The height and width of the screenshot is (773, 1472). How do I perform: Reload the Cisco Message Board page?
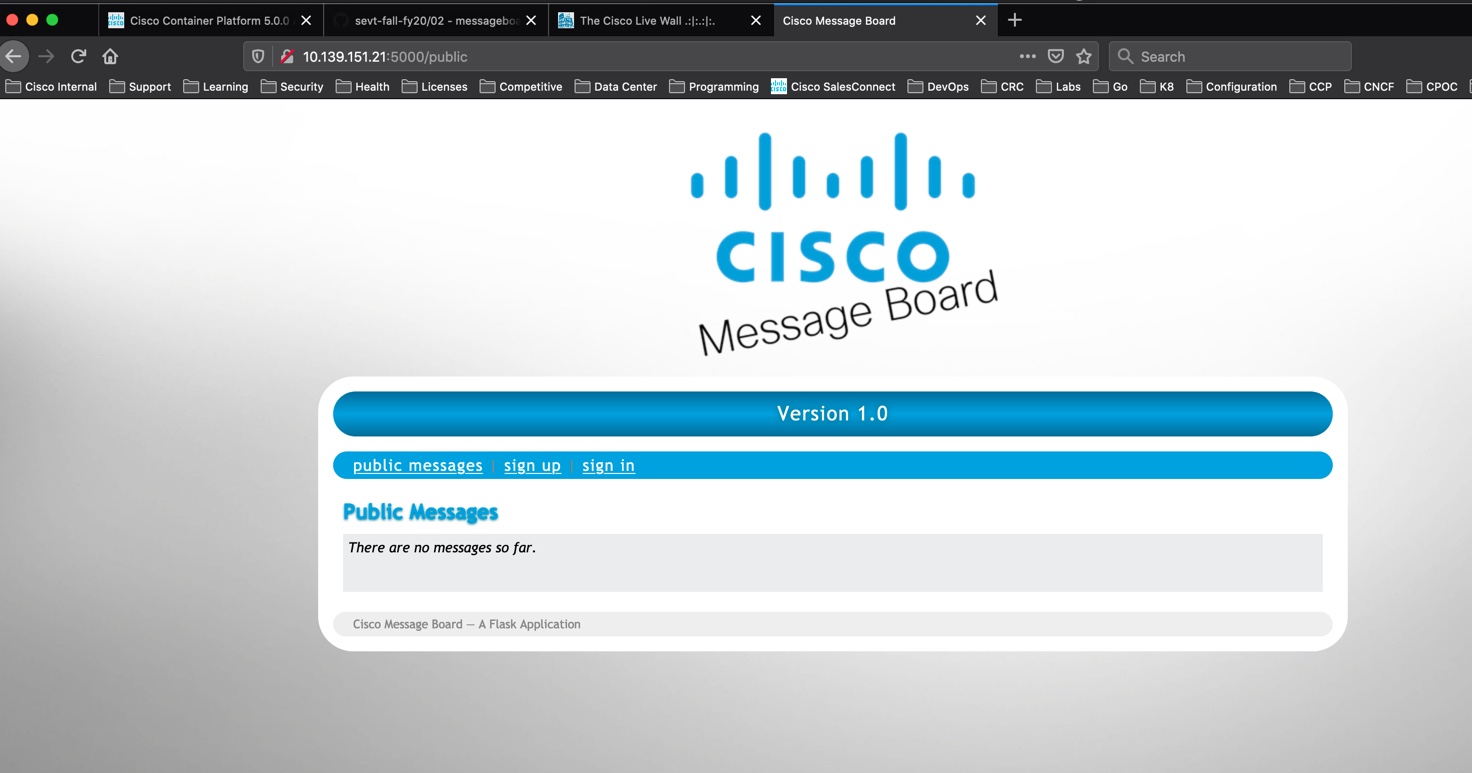pos(79,57)
